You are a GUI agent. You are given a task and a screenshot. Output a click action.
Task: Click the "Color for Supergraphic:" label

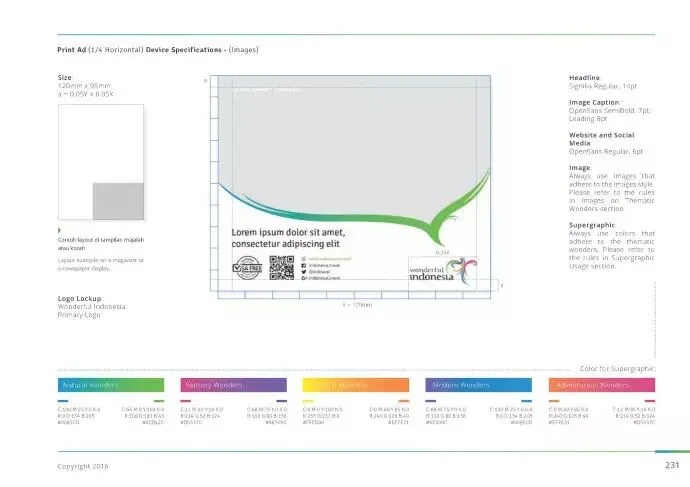tap(617, 369)
